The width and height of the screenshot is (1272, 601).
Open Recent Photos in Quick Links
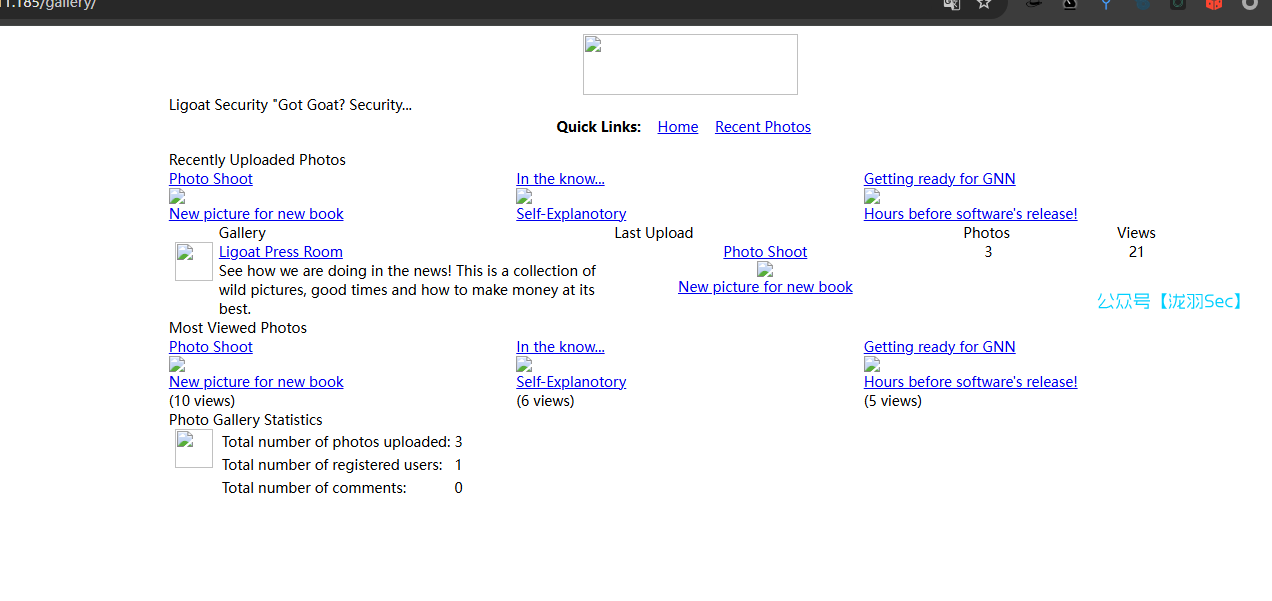(762, 127)
